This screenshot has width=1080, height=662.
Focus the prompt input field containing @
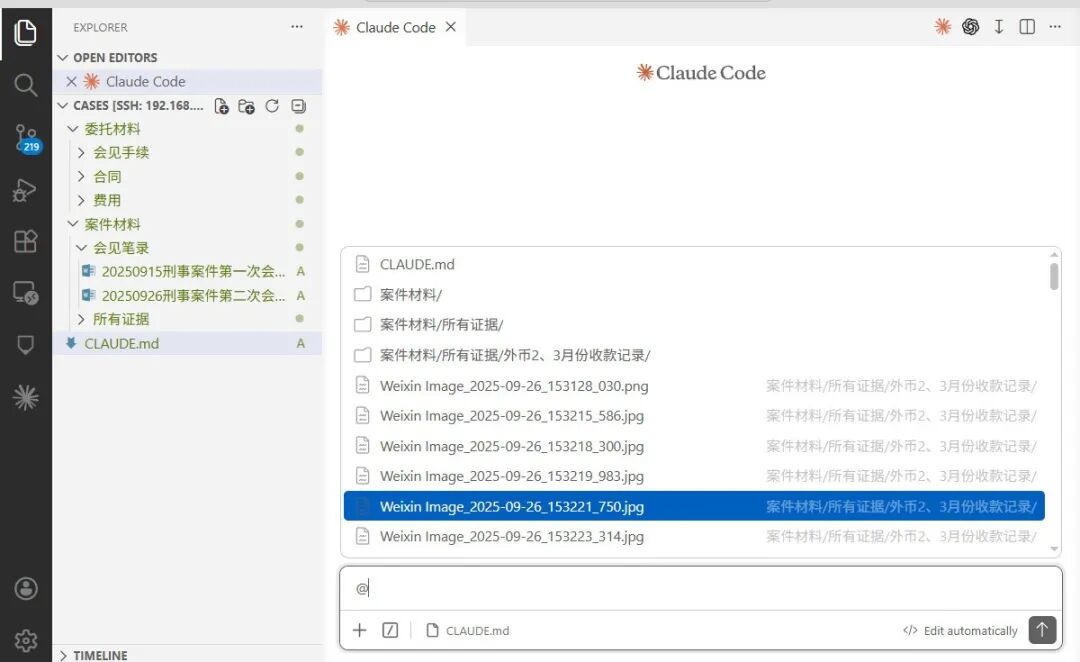(700, 588)
